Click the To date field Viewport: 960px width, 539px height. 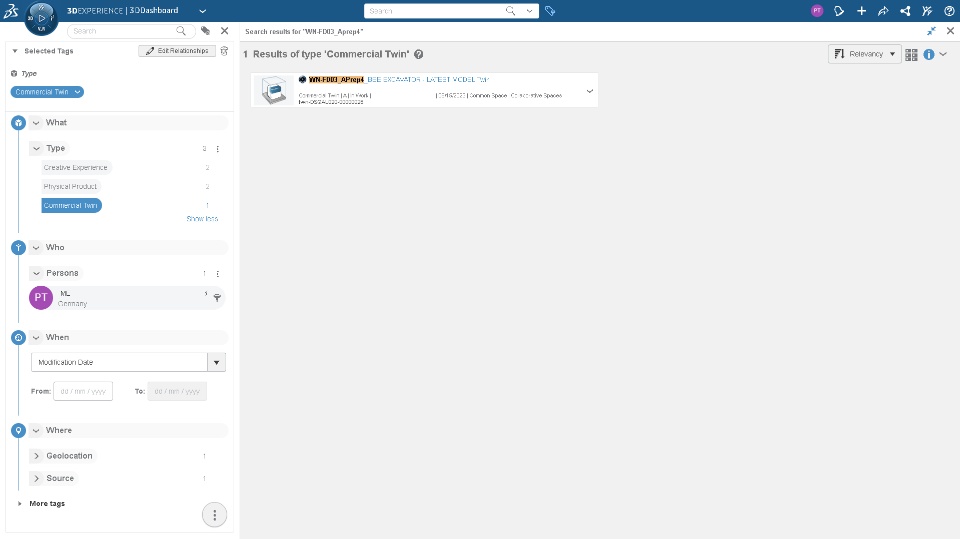(177, 391)
